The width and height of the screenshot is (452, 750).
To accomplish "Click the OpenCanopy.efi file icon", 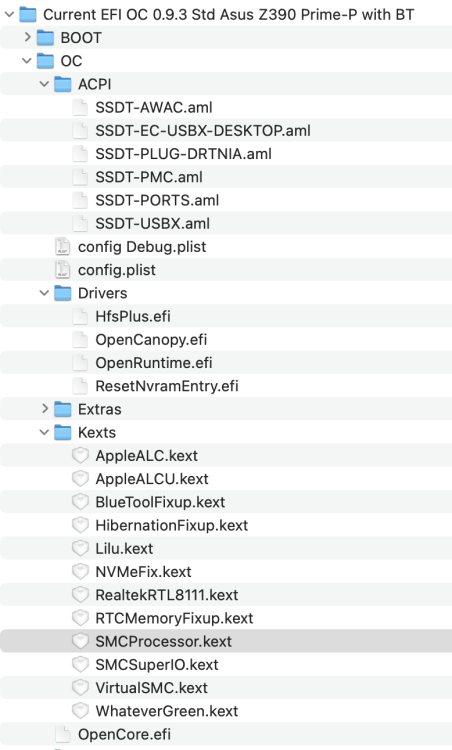I will pyautogui.click(x=80, y=340).
